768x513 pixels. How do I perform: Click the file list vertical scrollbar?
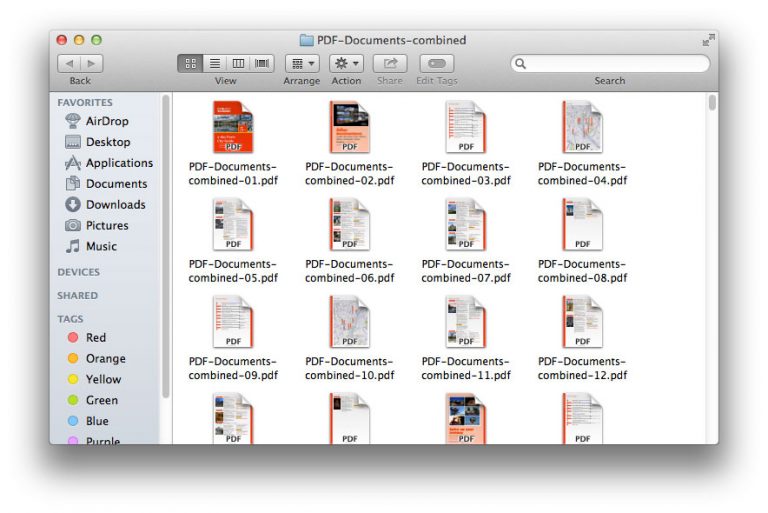712,103
